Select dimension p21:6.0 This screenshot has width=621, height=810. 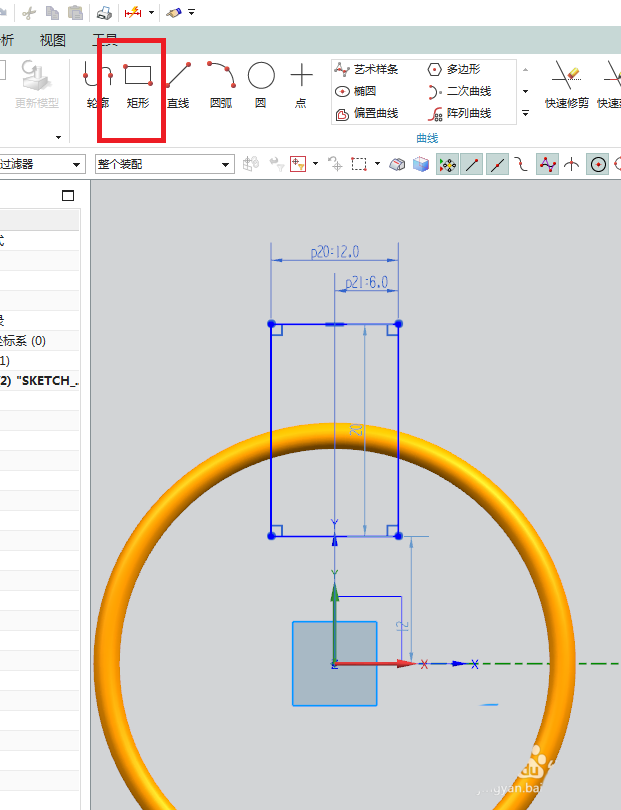pos(367,283)
